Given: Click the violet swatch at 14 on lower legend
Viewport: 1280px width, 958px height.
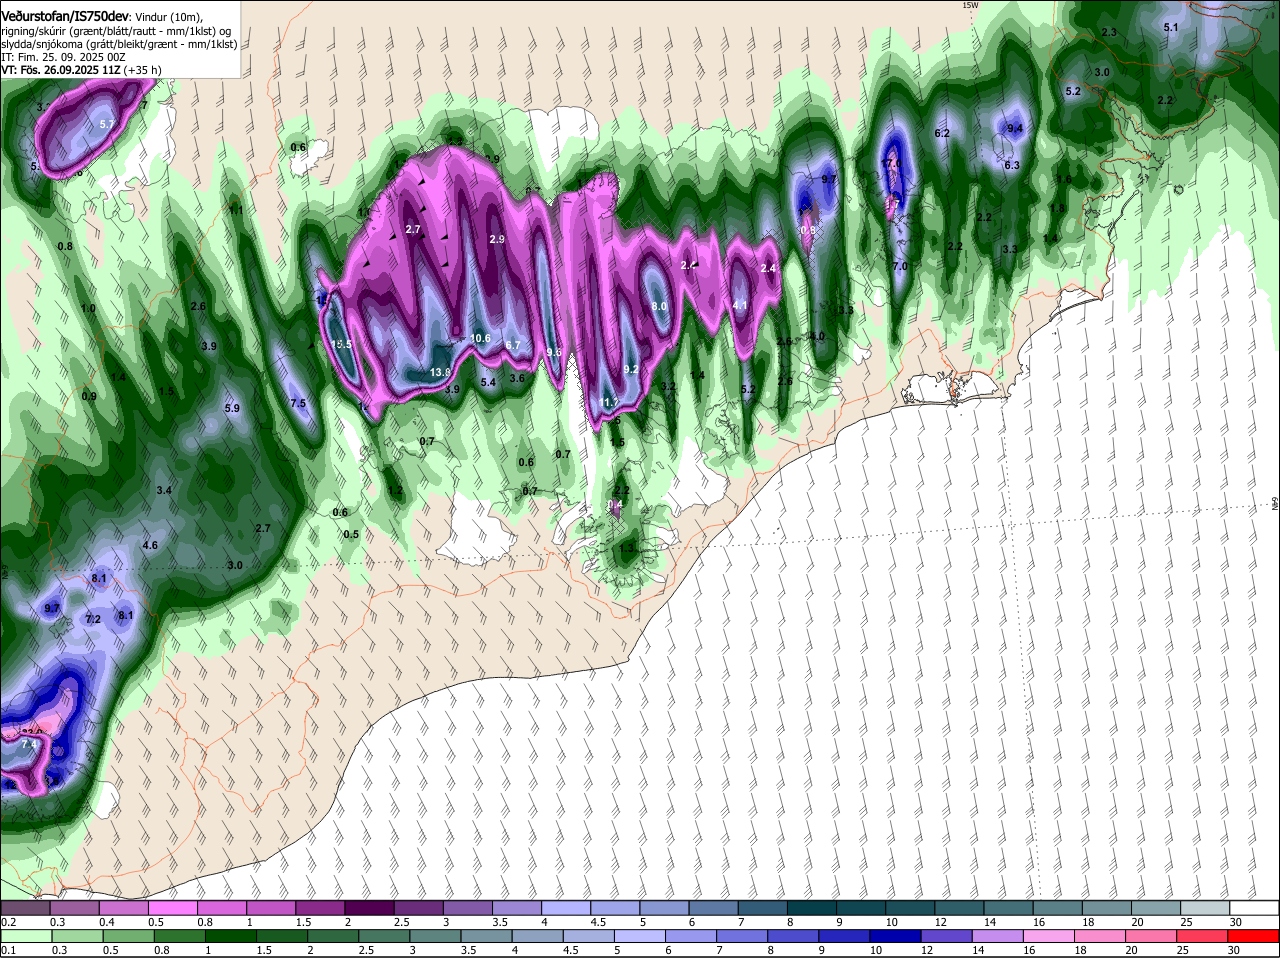Looking at the screenshot, I should point(1000,935).
